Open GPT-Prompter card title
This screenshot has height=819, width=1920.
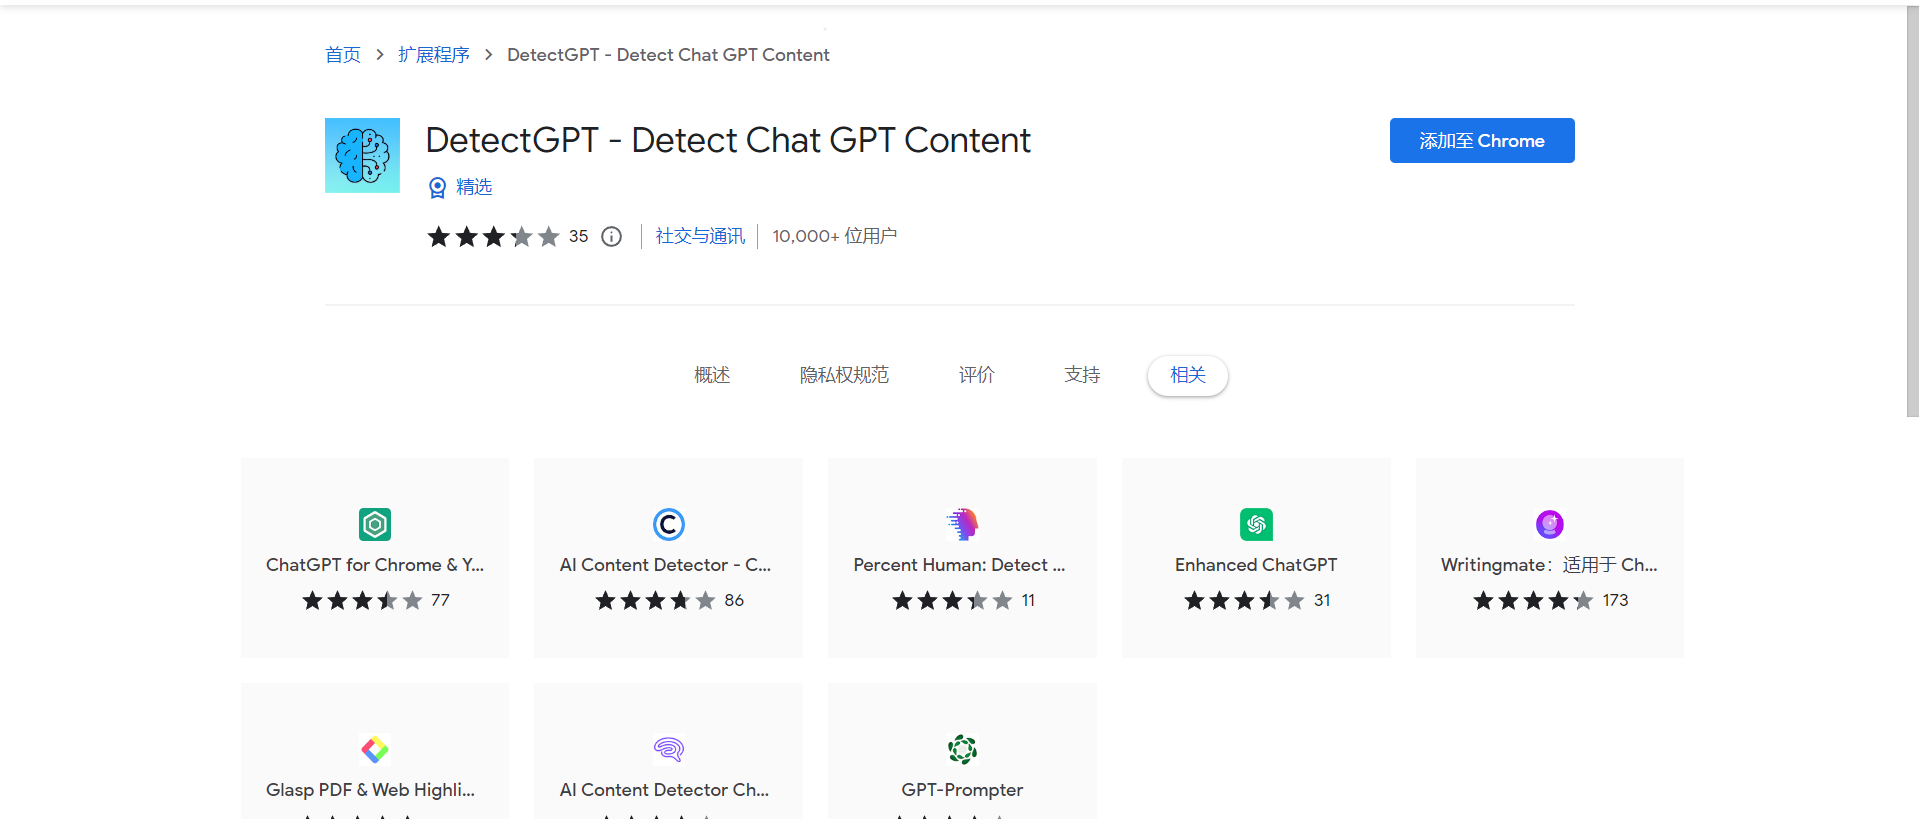[x=962, y=790]
